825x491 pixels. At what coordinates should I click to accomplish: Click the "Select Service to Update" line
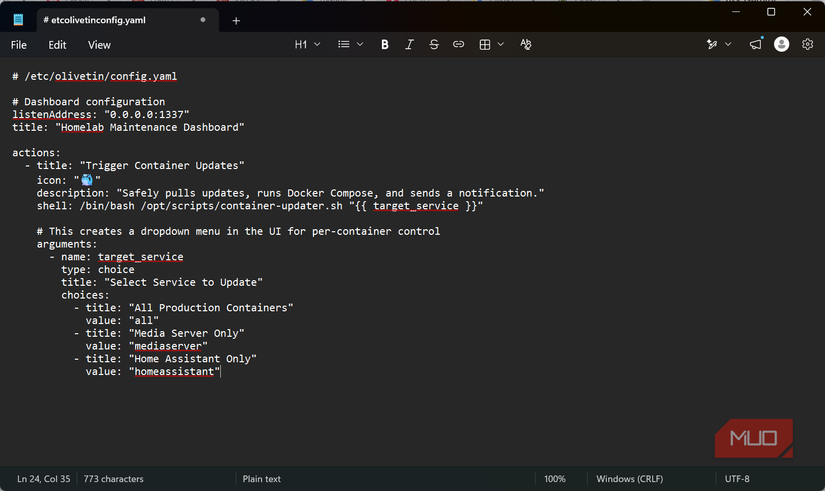[x=162, y=283]
